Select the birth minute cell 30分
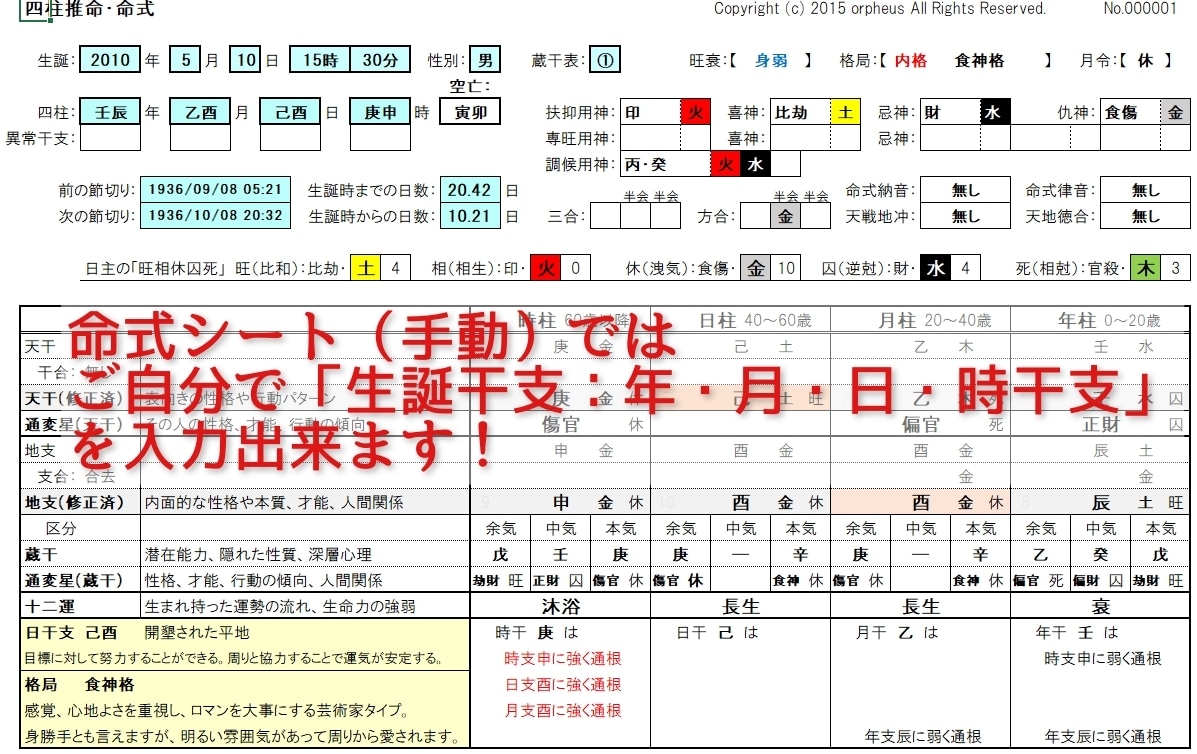 pos(379,60)
